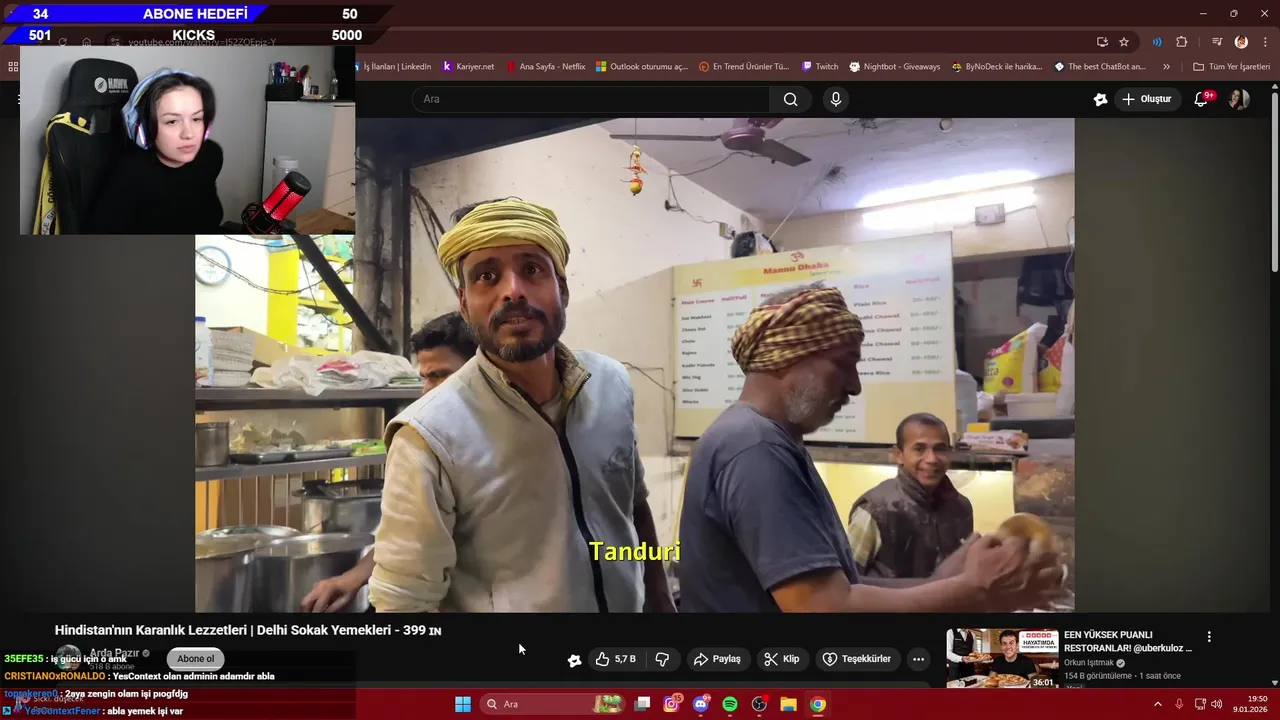Open the 'EEN YÜKSEK PUANLI RESTORANLAR' video title
The image size is (1280, 720).
tap(1128, 641)
